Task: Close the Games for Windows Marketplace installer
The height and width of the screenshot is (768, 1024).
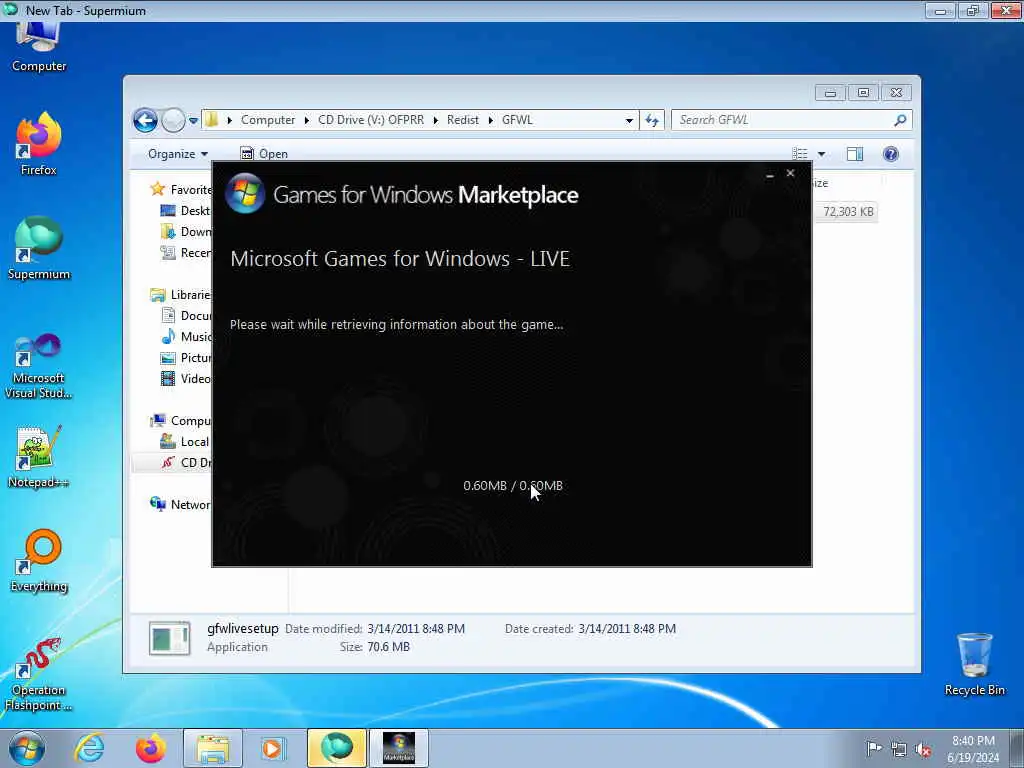Action: pos(790,173)
